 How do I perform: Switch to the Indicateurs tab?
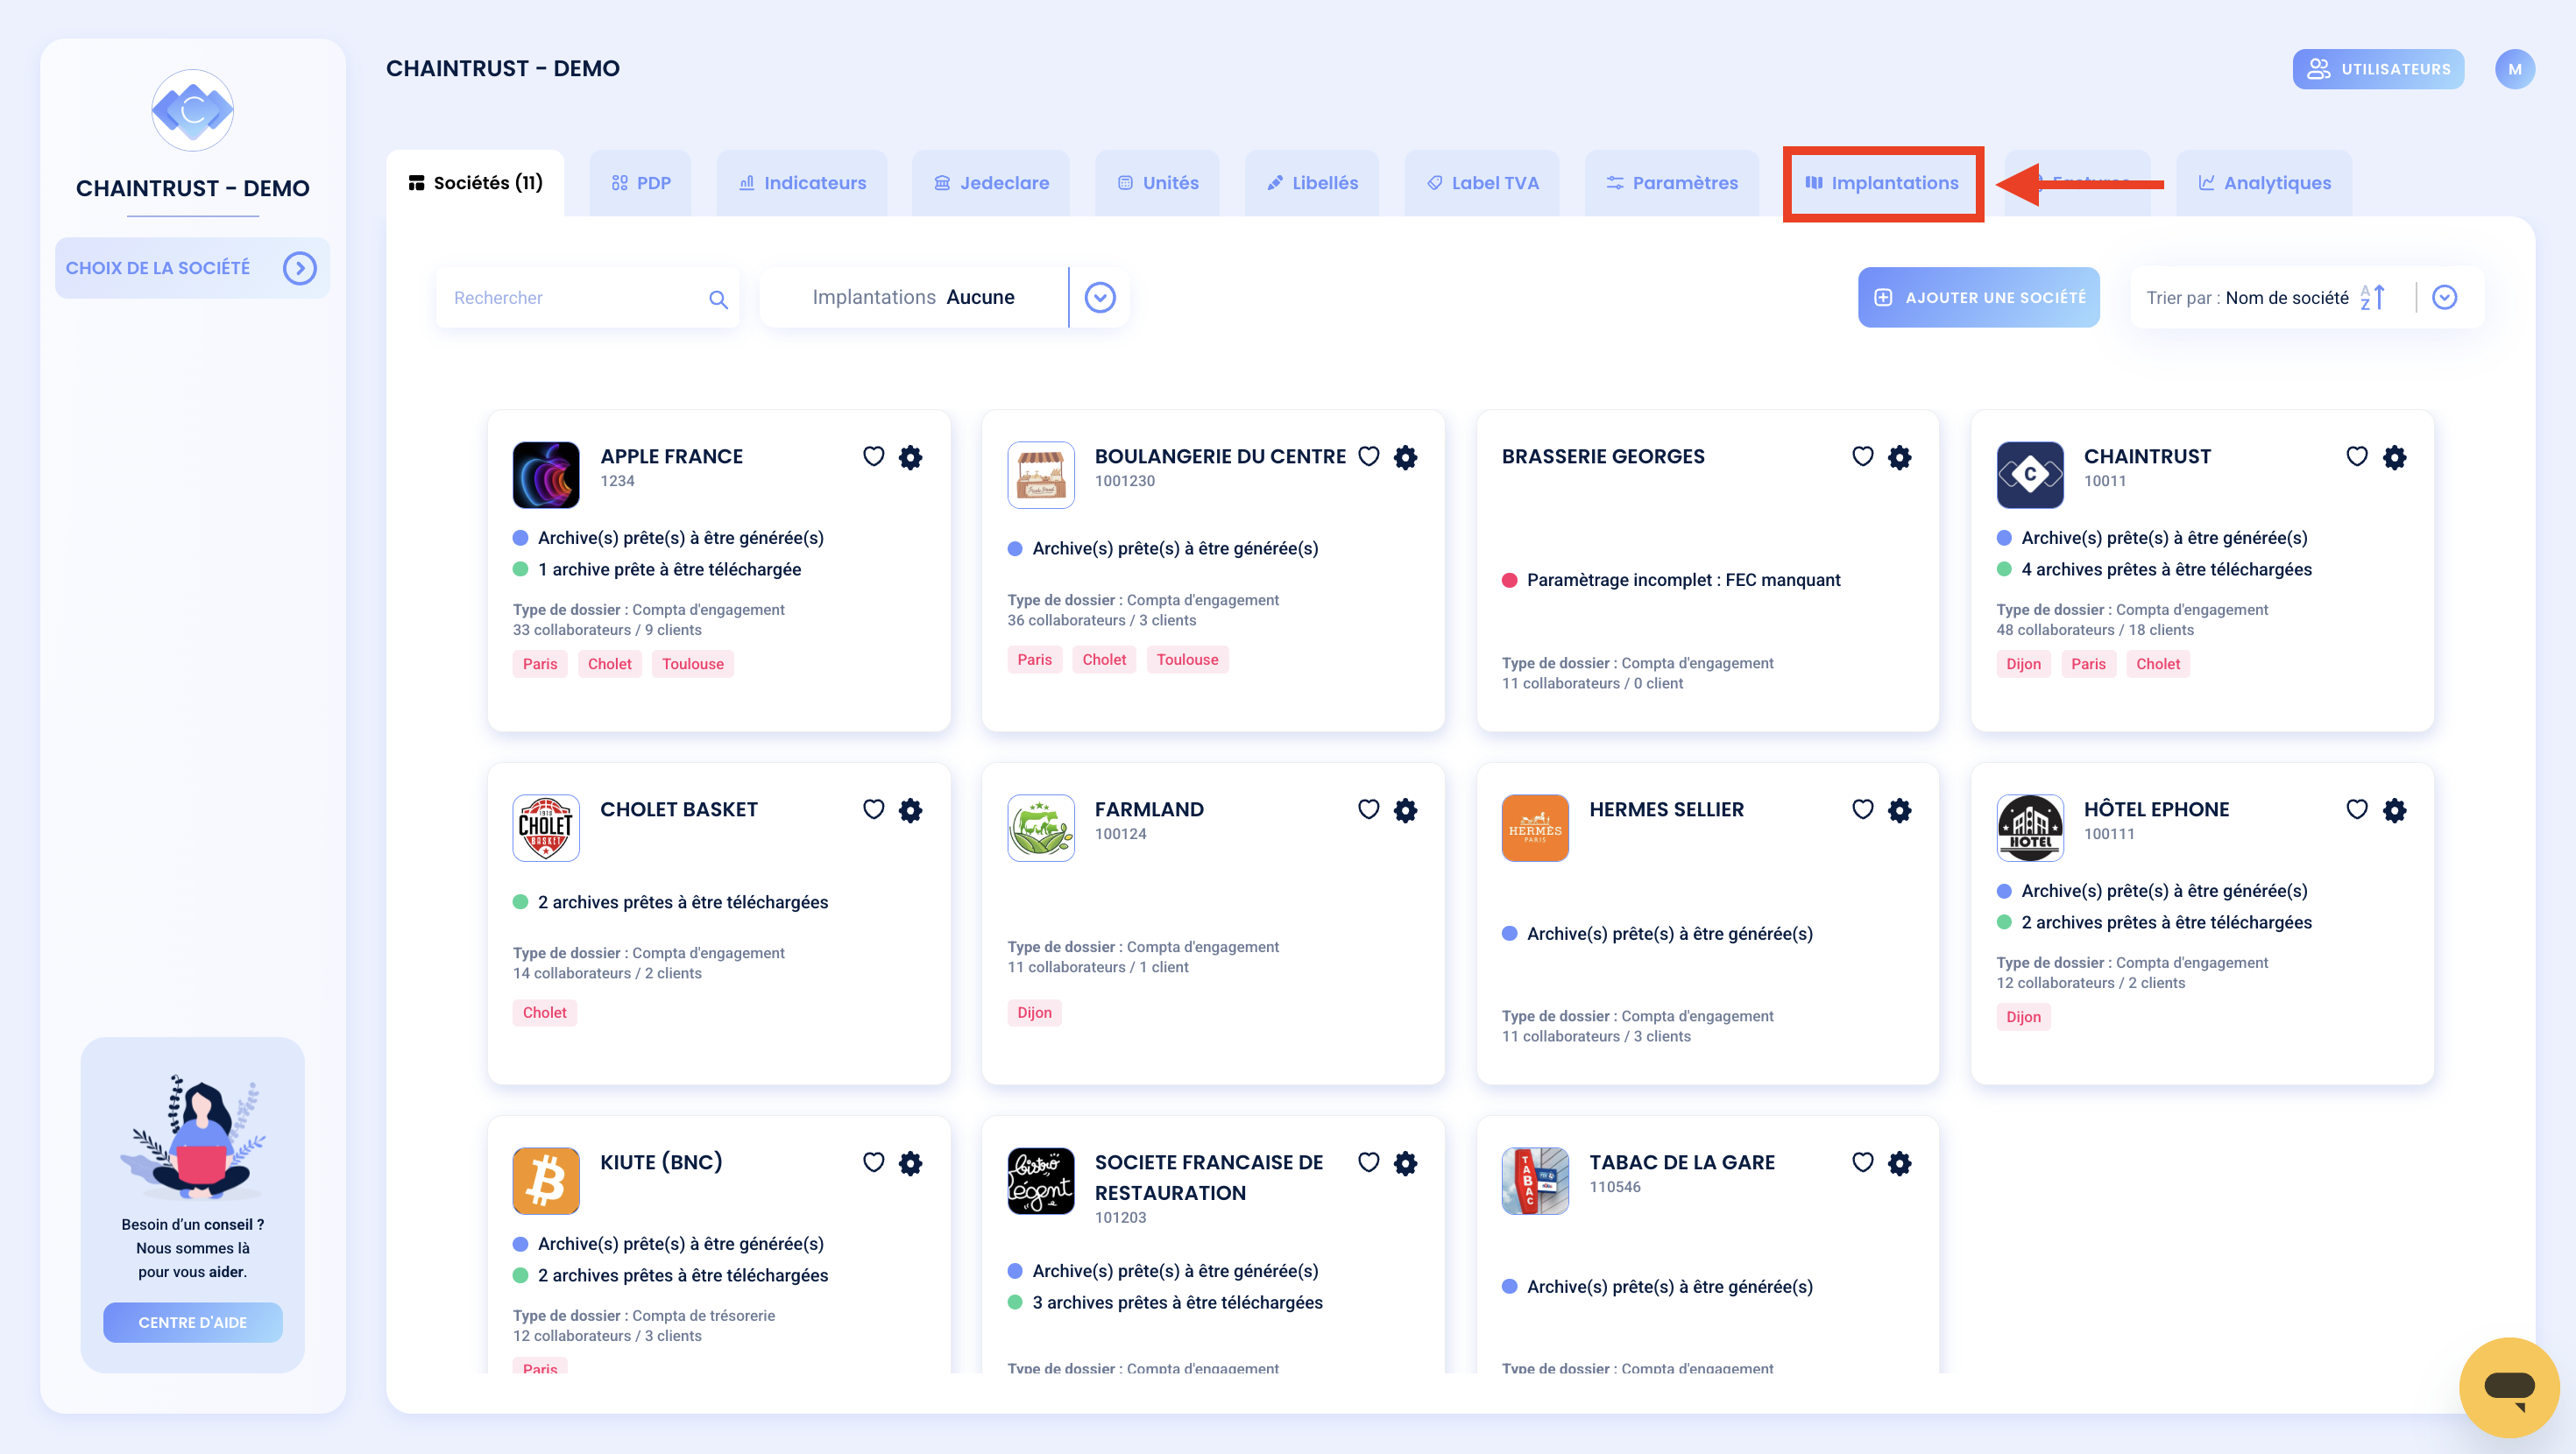tap(802, 183)
